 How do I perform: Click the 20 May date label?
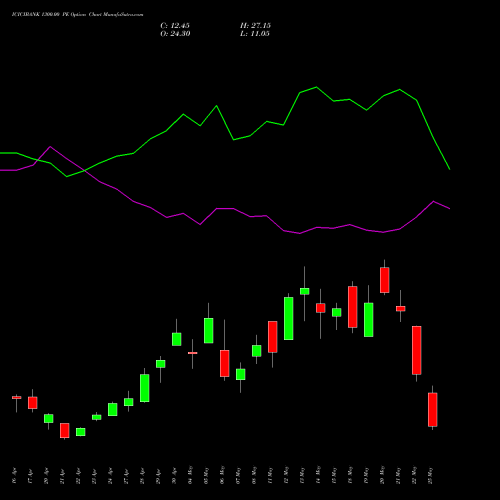pos(382,475)
